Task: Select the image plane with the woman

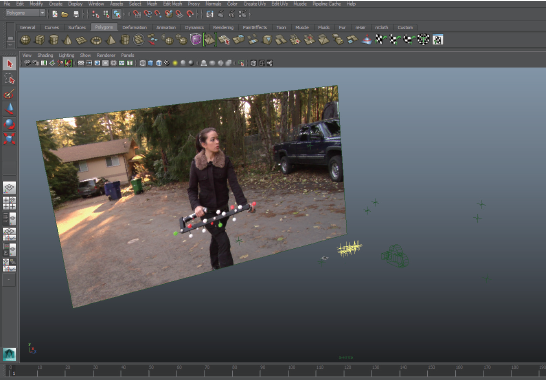Action: click(x=192, y=196)
